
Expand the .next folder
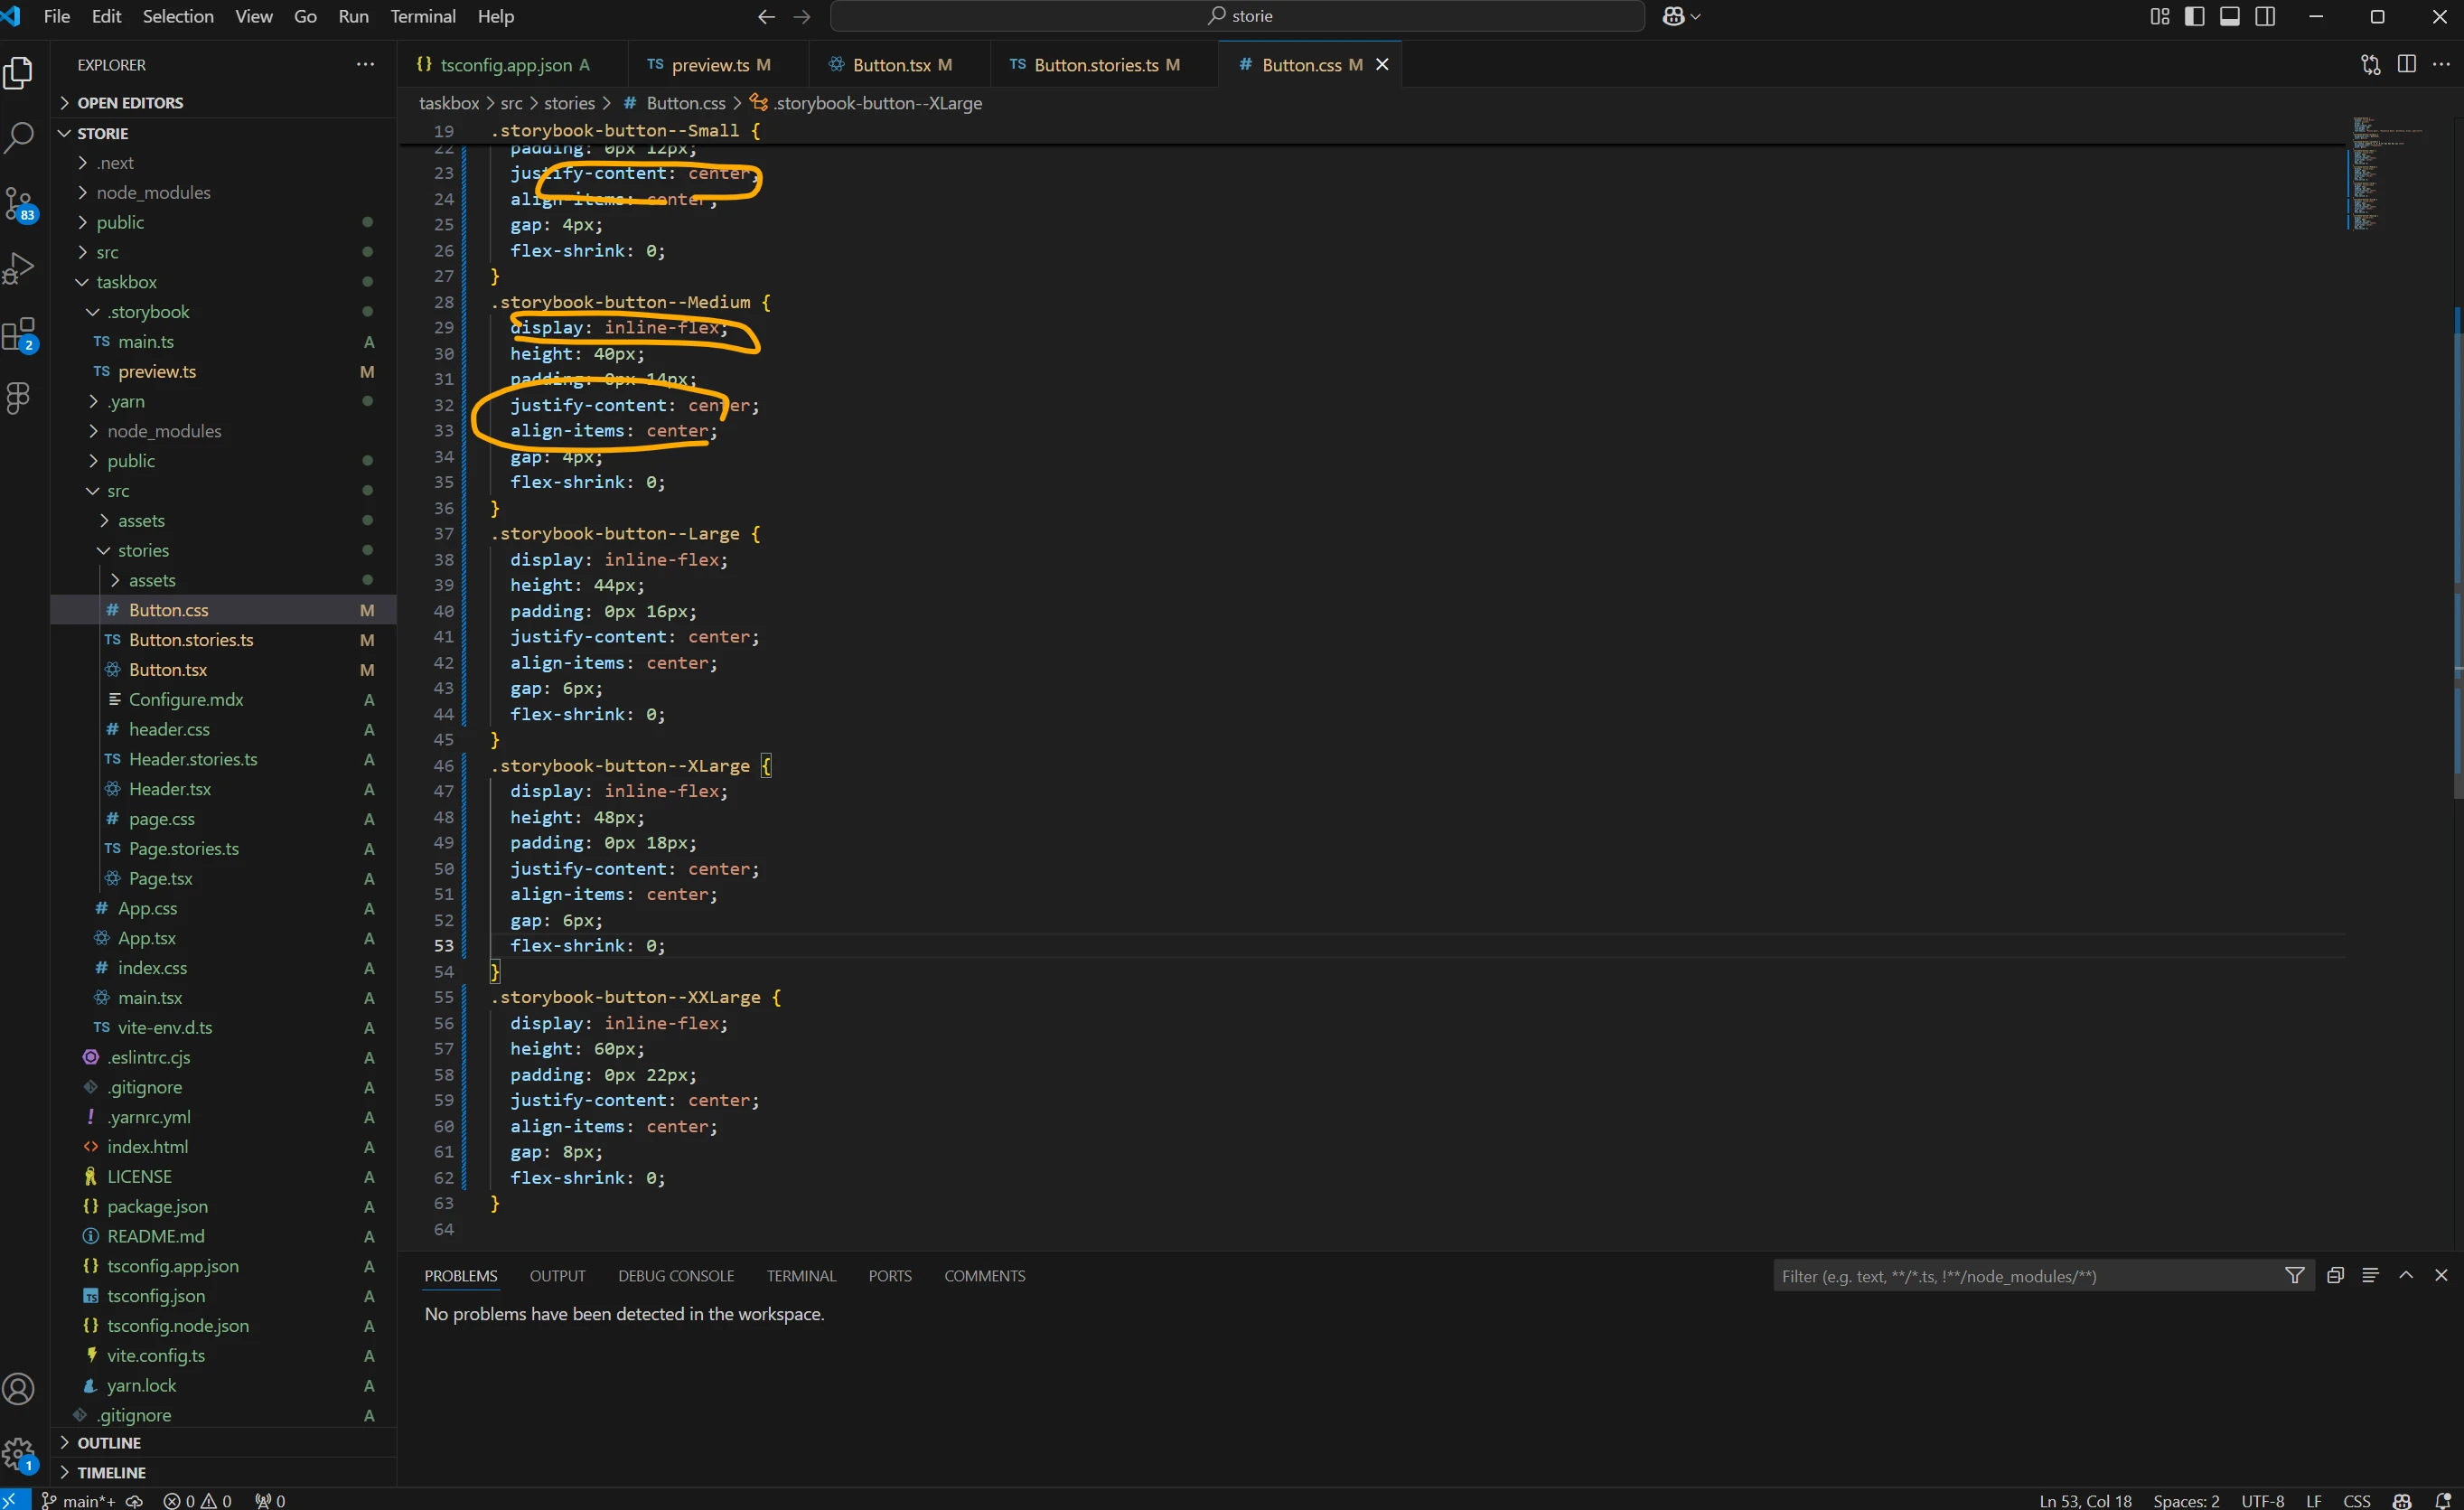(x=224, y=162)
